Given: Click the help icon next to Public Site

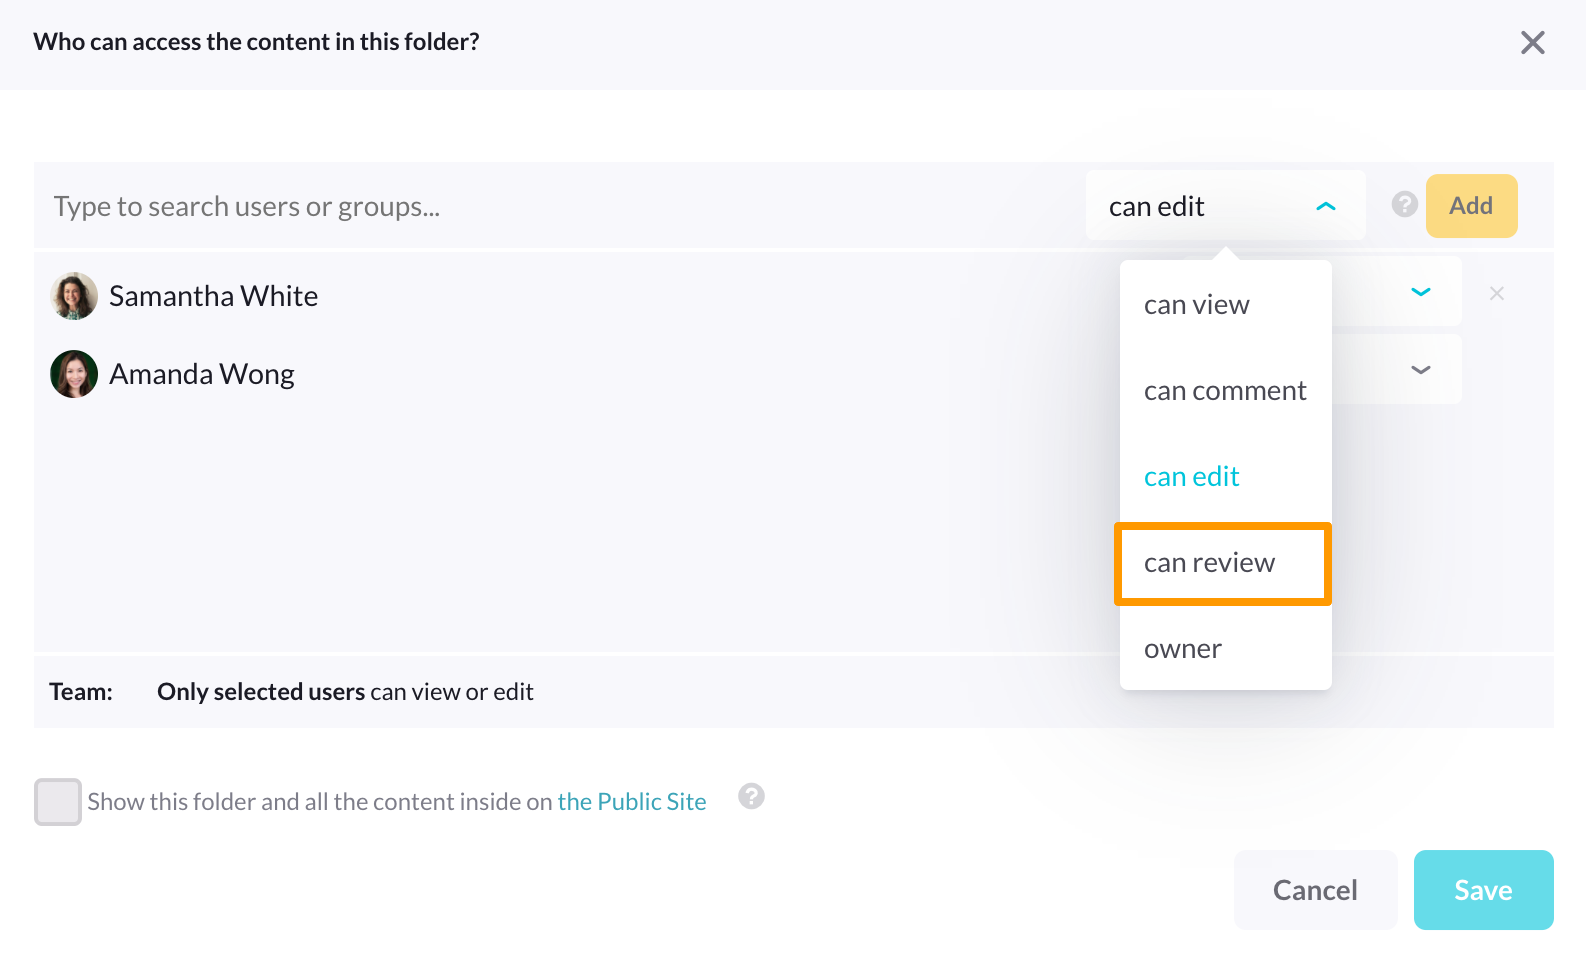Looking at the screenshot, I should coord(751,796).
